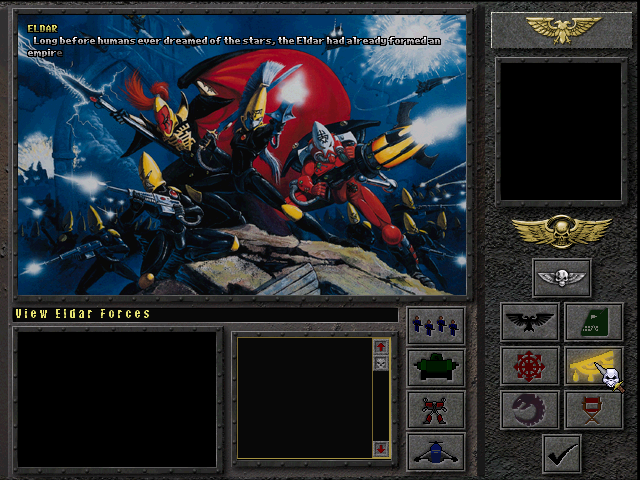Open the director's chair icon
Viewport: 640px width, 480px height.
tap(594, 410)
